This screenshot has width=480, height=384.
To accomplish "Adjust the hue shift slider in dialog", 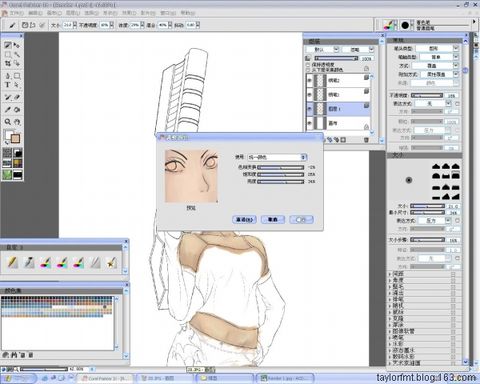I will (280, 167).
